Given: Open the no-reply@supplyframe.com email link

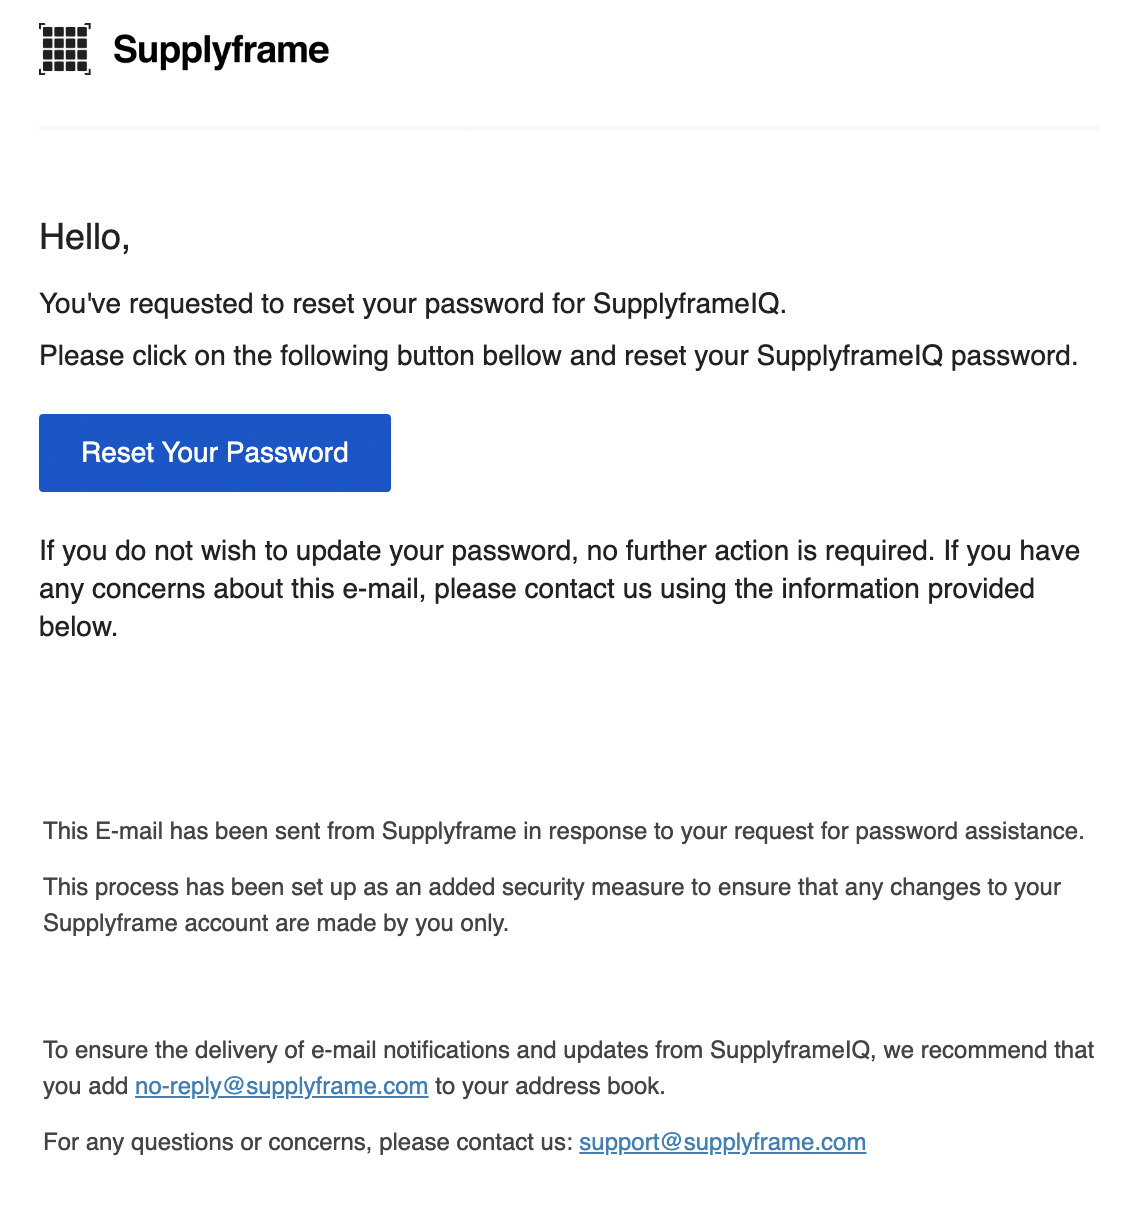Looking at the screenshot, I should point(281,1086).
